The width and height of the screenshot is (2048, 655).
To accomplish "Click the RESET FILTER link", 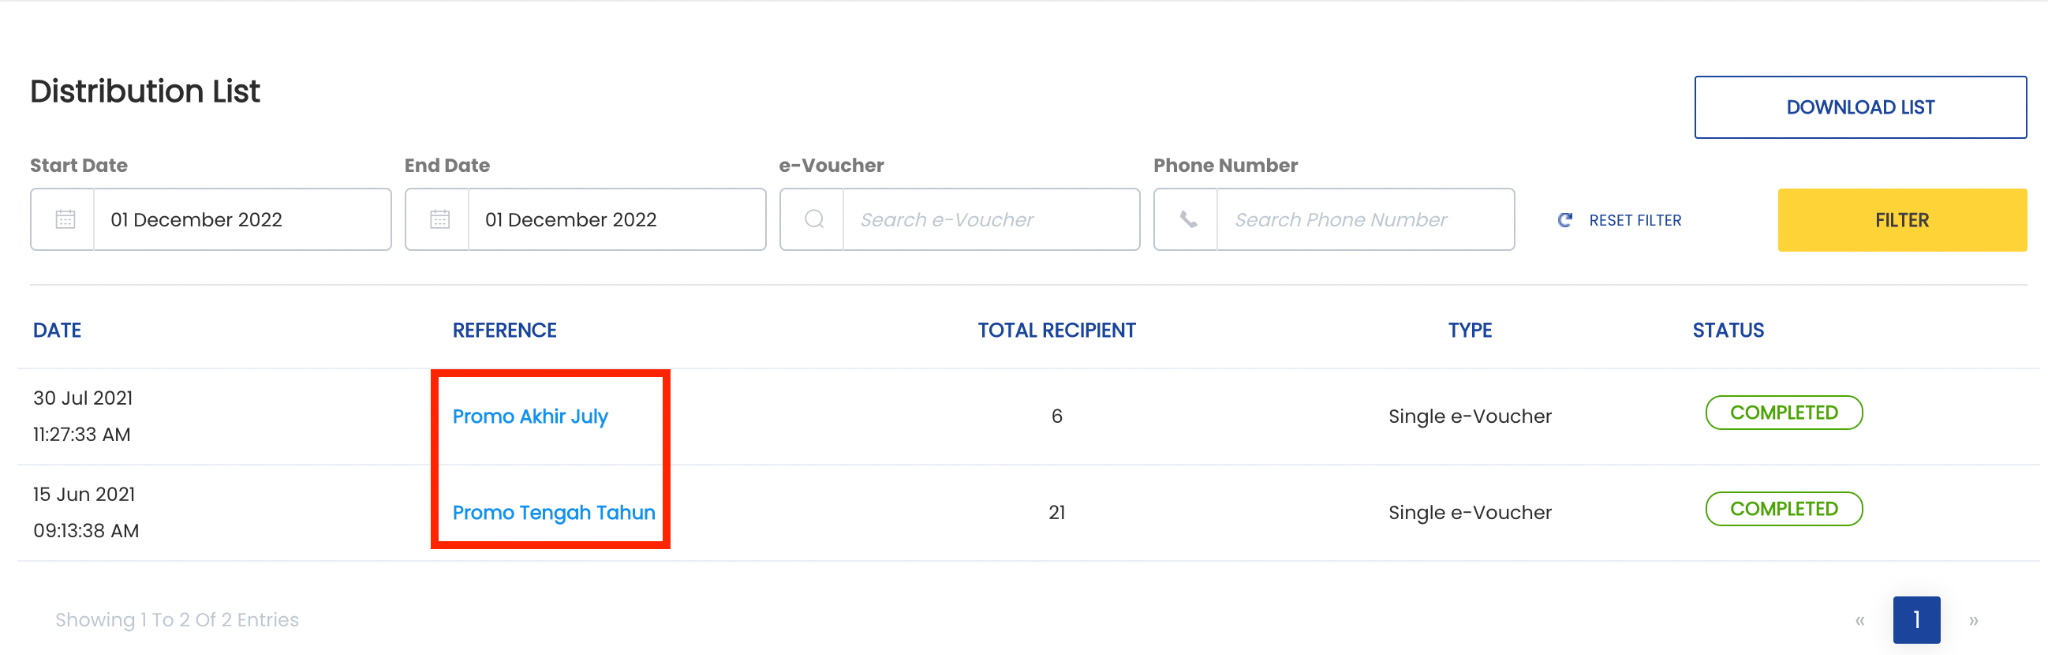I will click(x=1635, y=220).
